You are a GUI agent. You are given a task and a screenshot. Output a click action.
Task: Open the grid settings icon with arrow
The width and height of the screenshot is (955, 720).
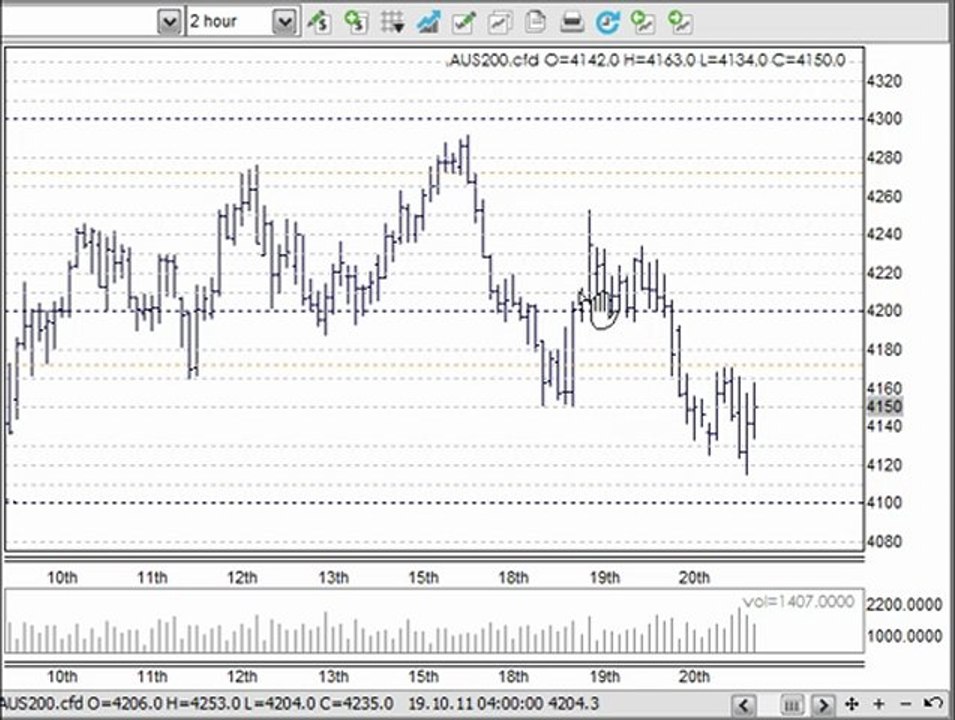point(392,23)
